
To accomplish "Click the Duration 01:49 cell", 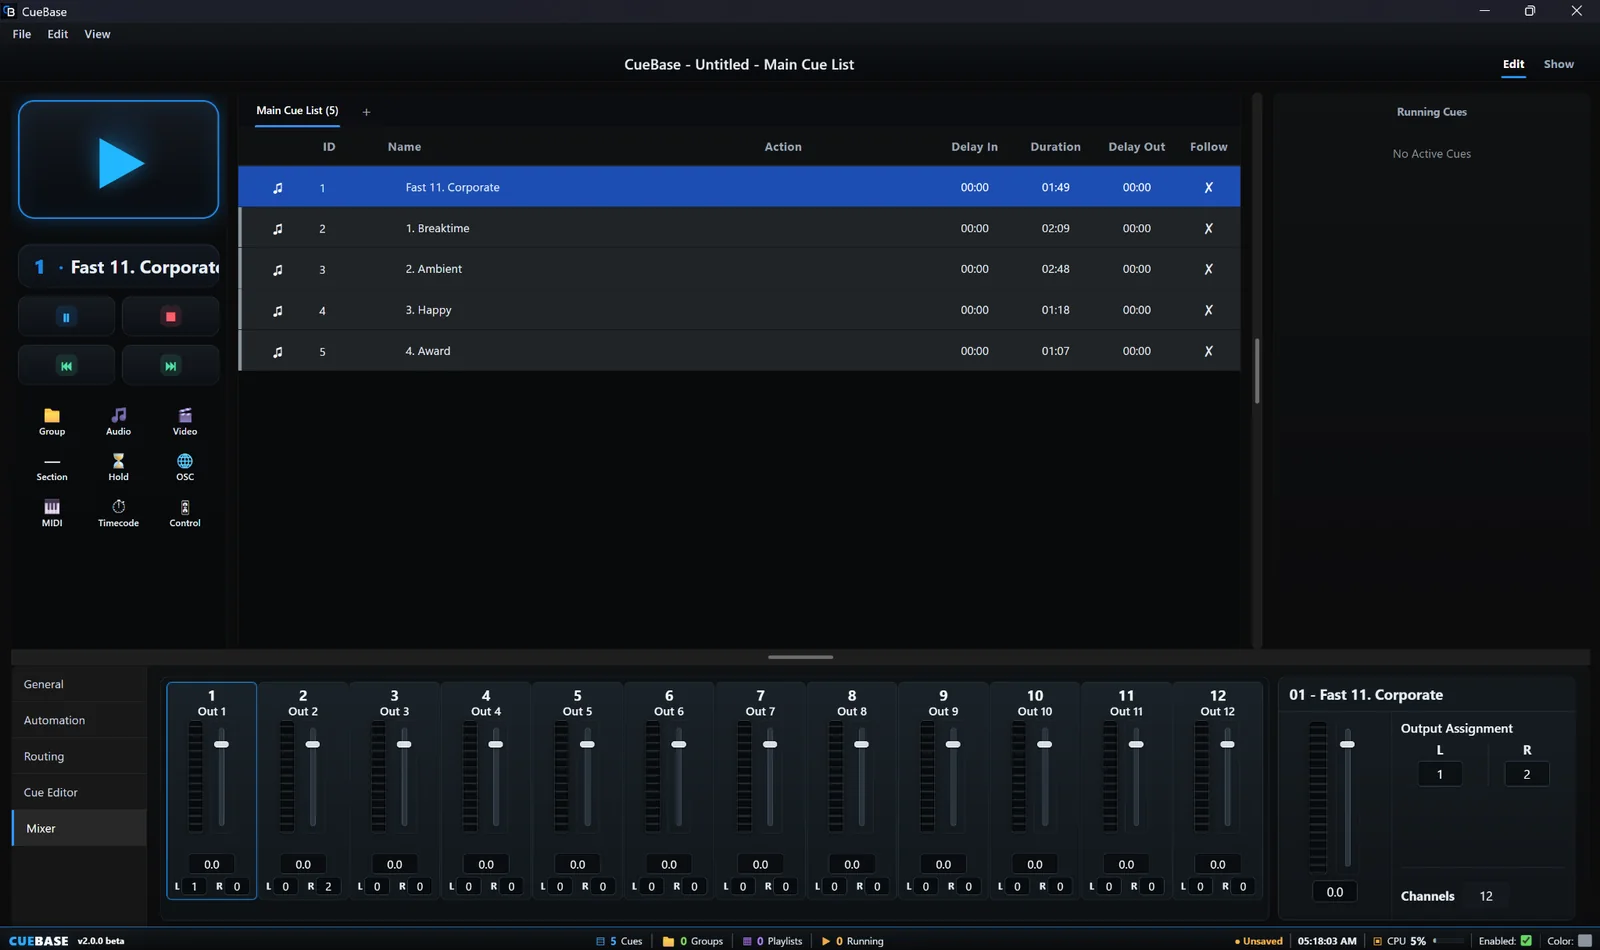I will pos(1055,188).
